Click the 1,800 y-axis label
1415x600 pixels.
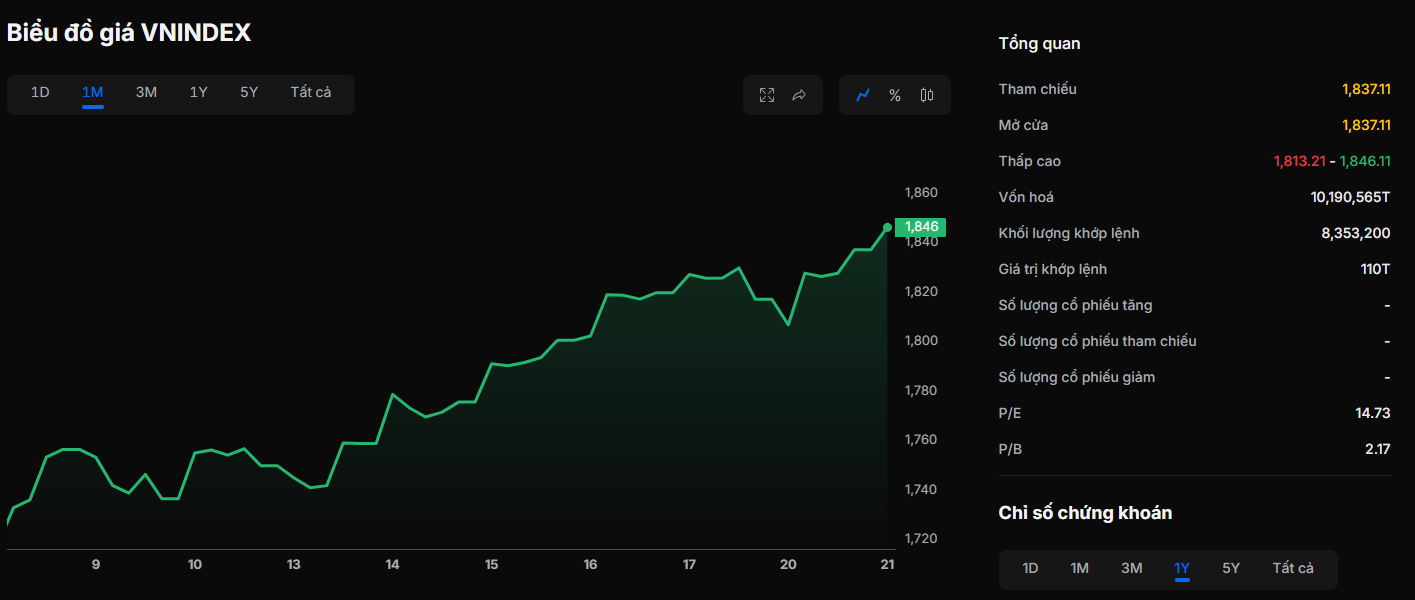(x=921, y=341)
